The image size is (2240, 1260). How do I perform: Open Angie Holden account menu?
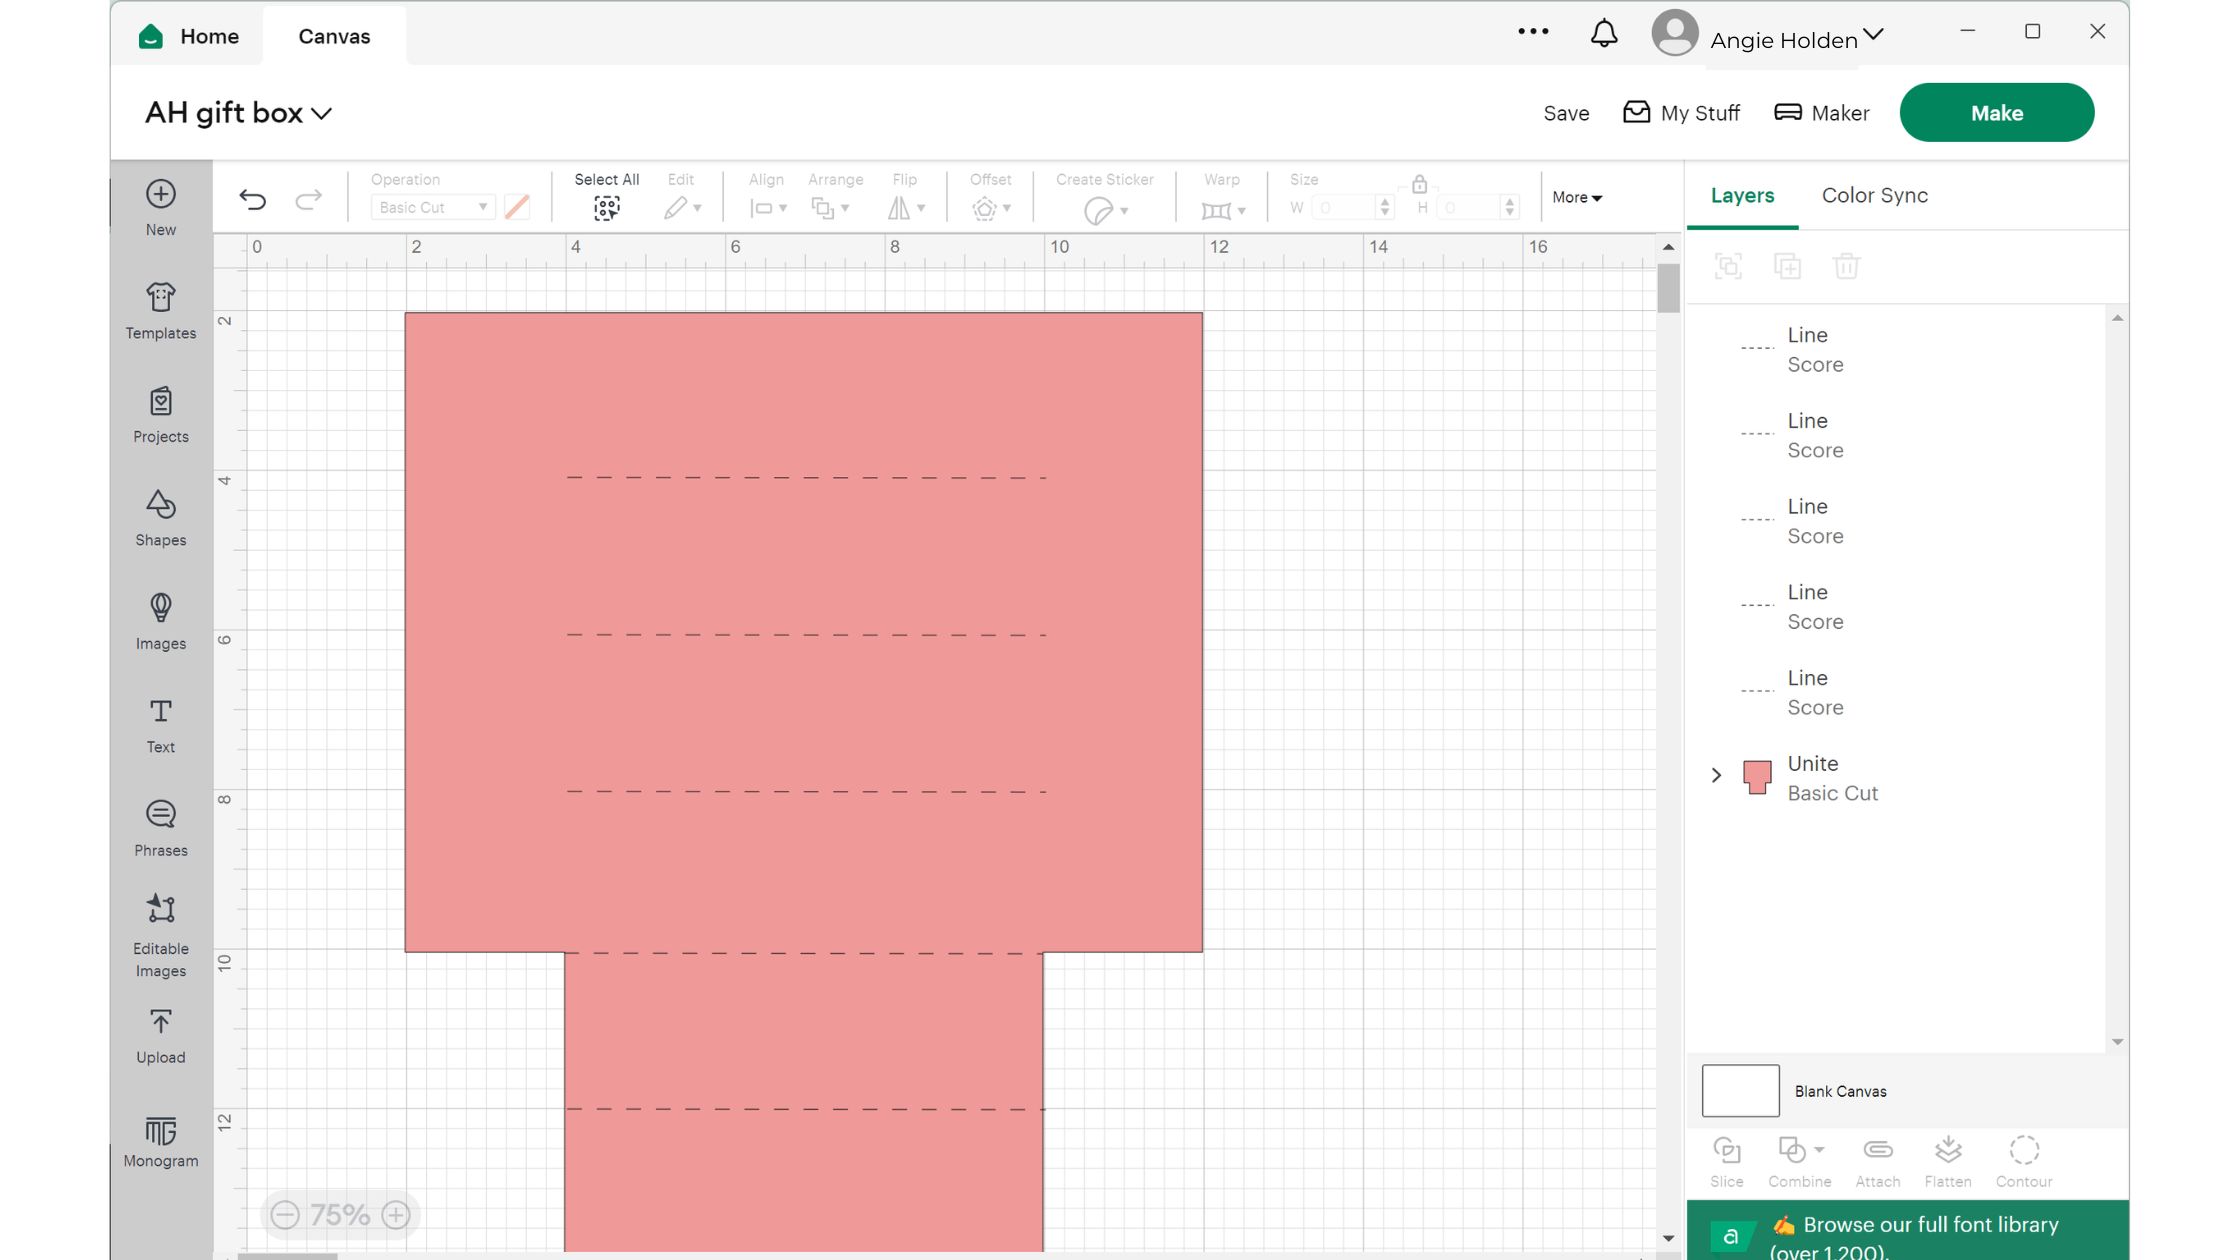coord(1783,38)
